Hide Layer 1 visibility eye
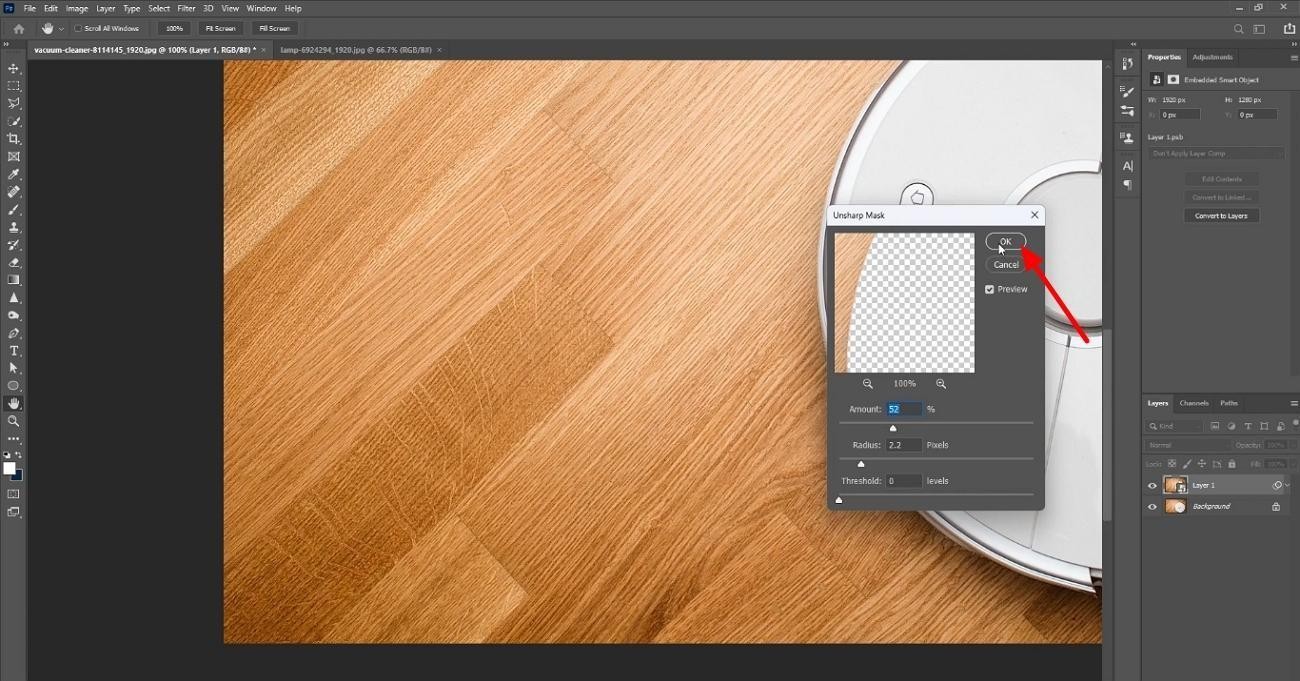 click(x=1152, y=486)
